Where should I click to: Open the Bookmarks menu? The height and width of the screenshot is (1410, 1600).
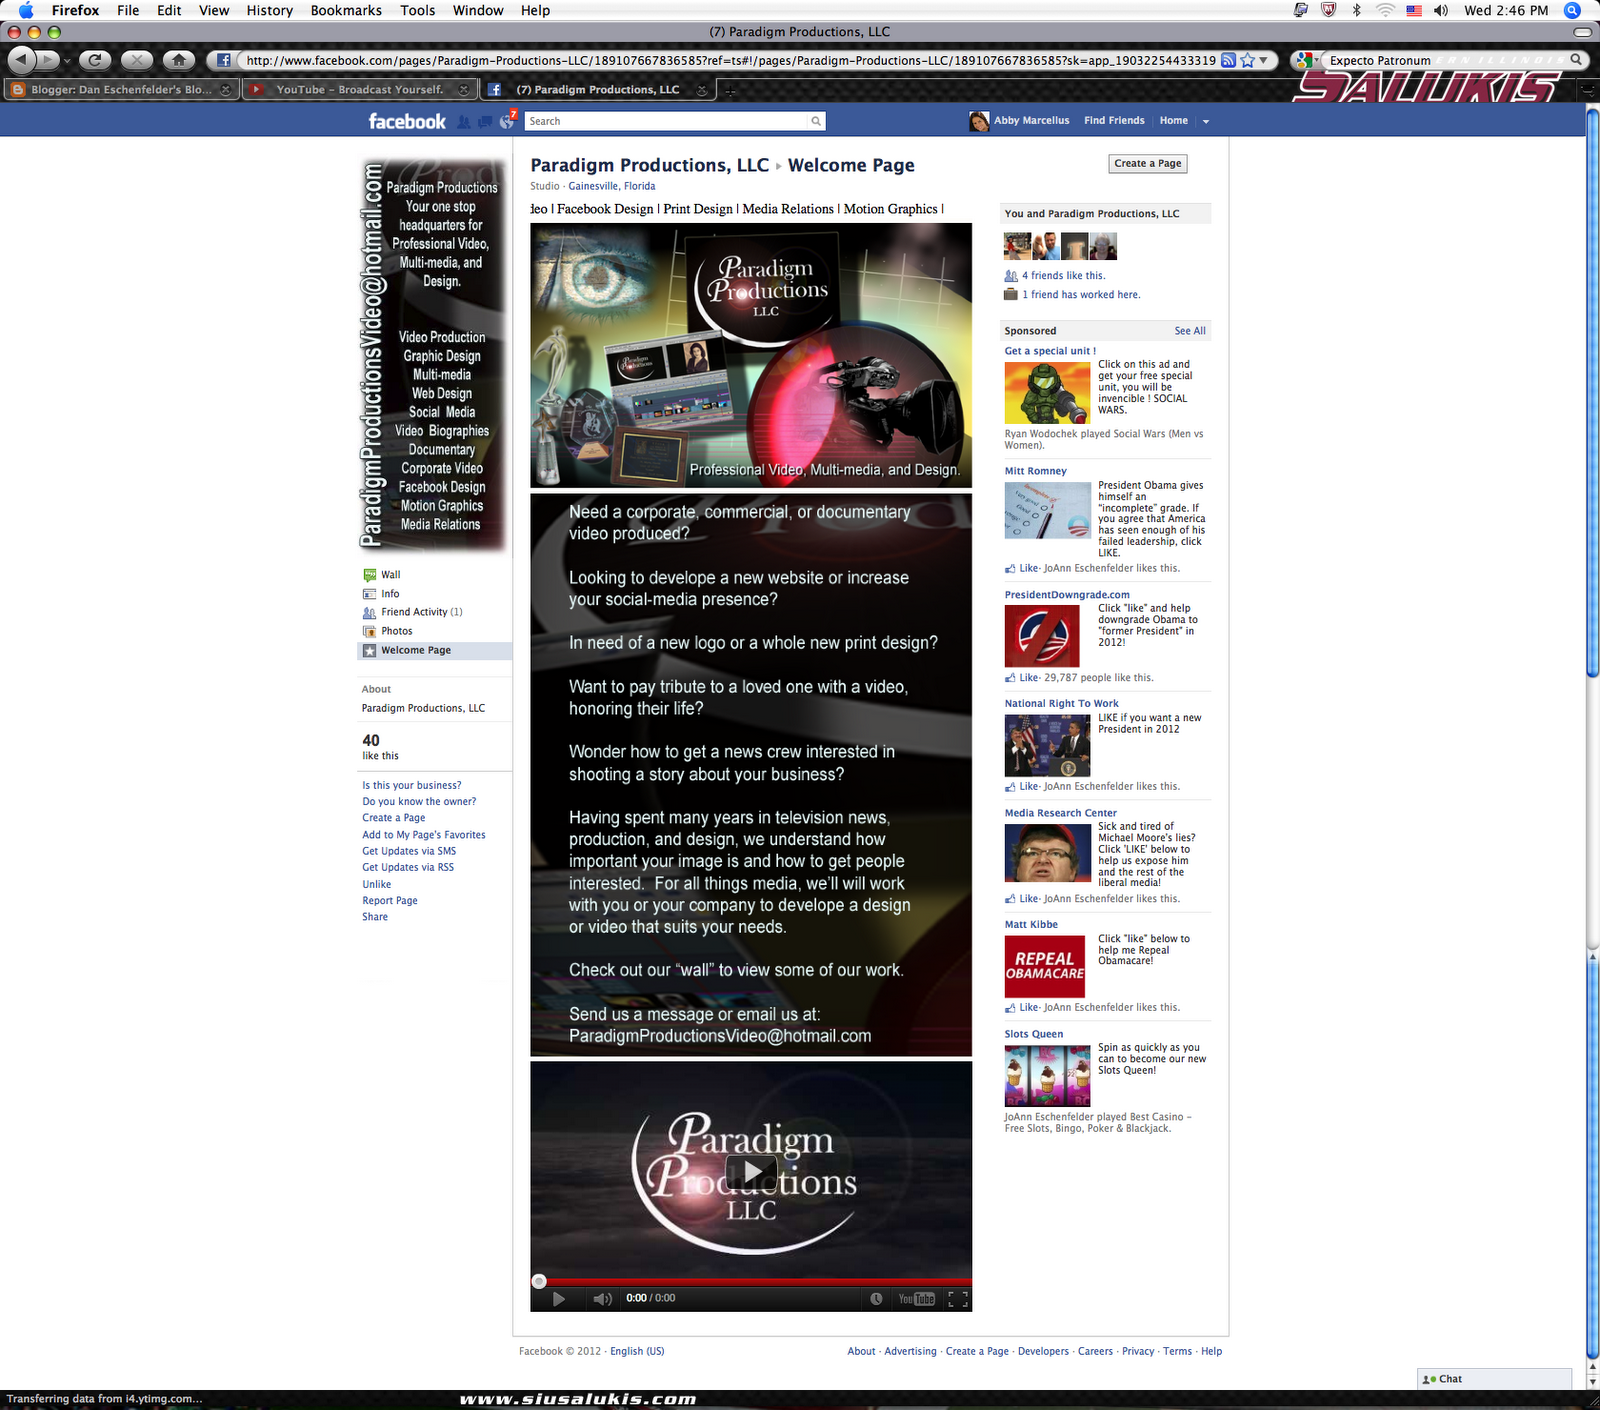(346, 10)
